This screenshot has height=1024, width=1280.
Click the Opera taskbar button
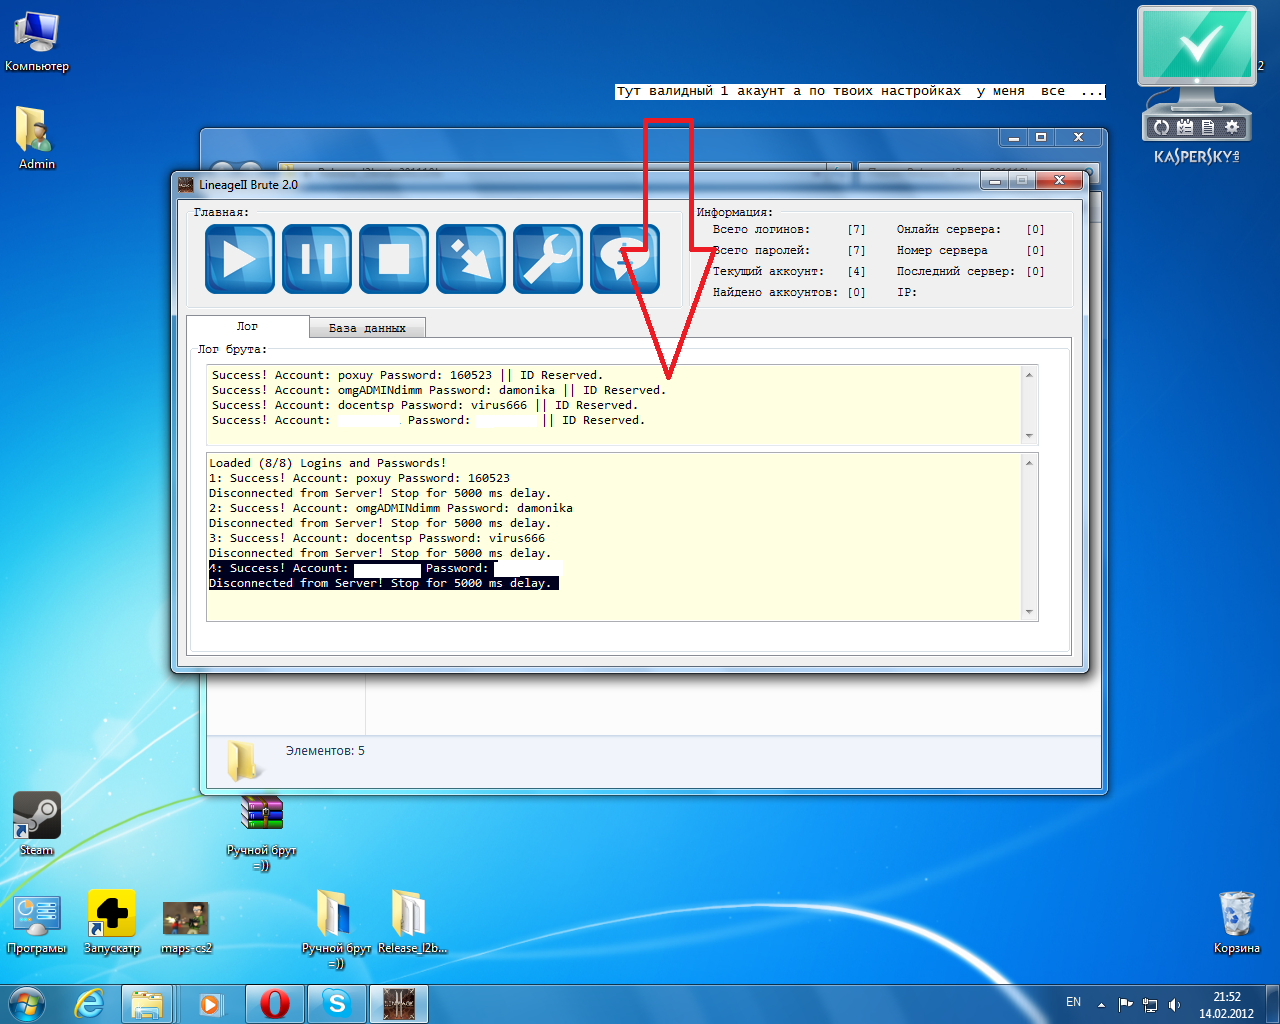tap(275, 1004)
